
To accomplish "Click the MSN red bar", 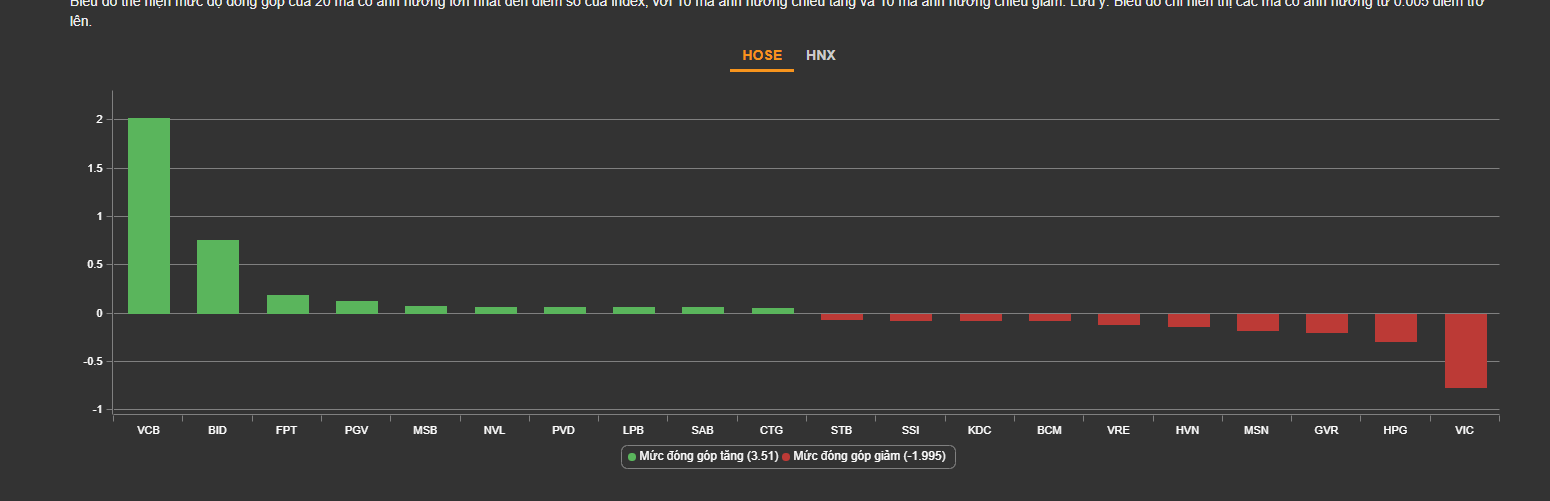I will click(1257, 322).
